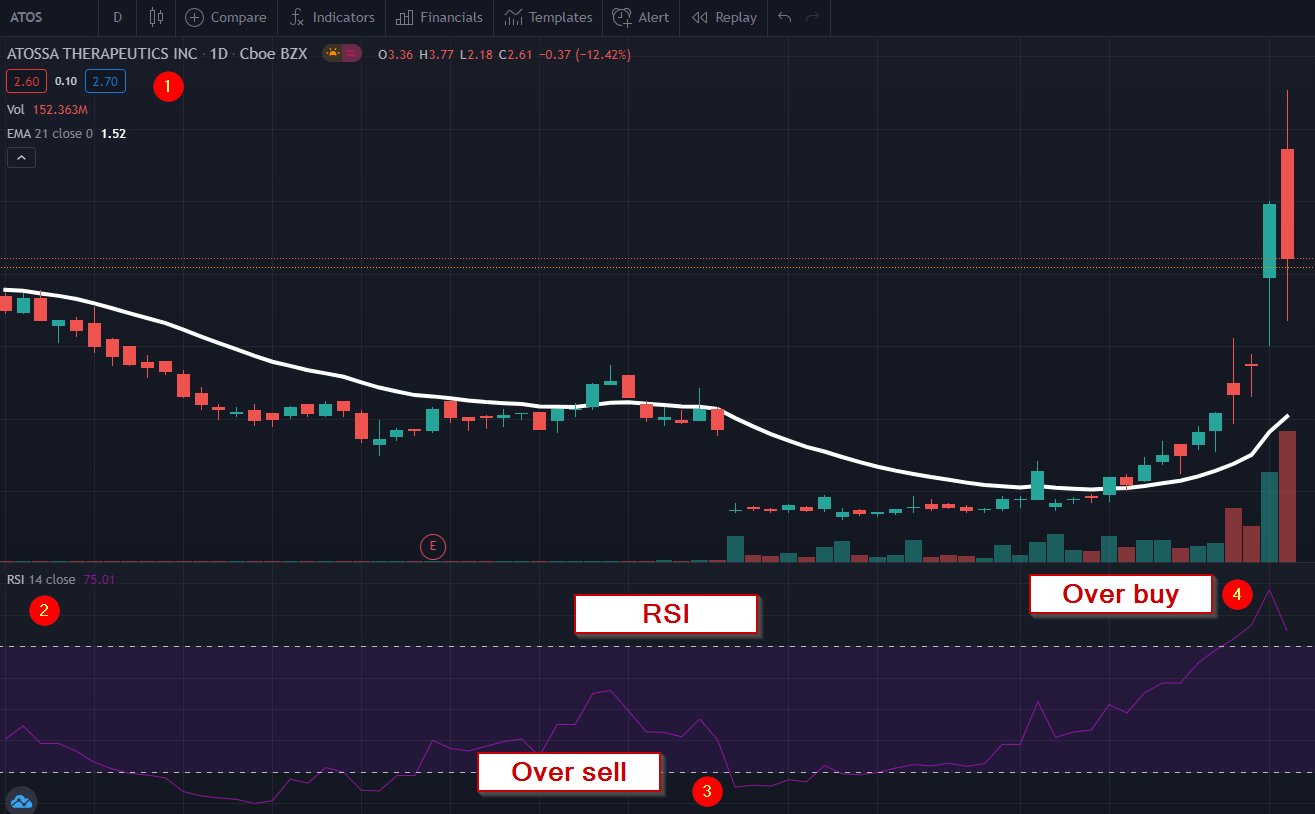
Task: Click the undo arrow
Action: 785,17
